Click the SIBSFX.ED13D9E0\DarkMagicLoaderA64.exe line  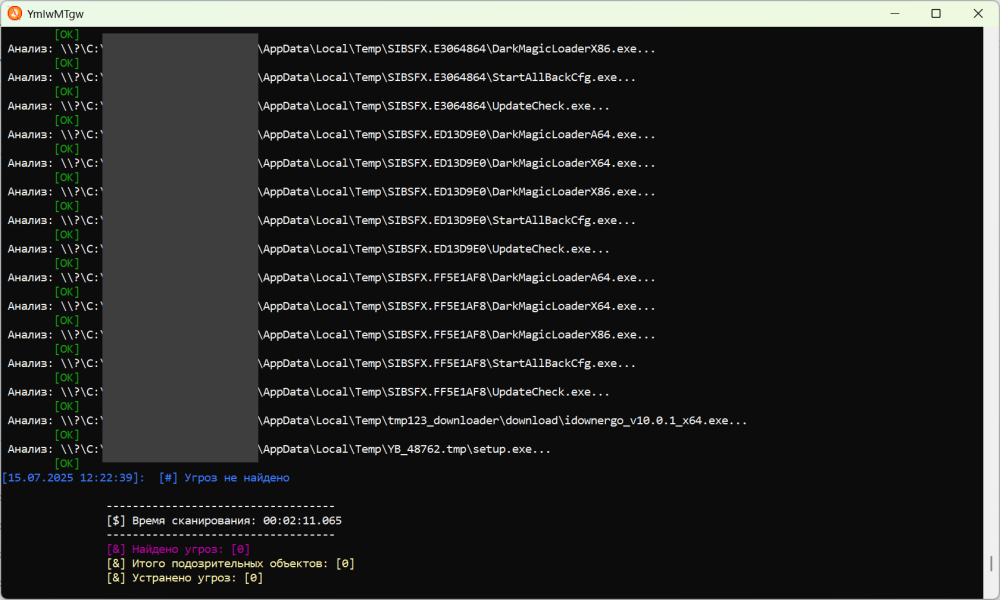coord(332,135)
